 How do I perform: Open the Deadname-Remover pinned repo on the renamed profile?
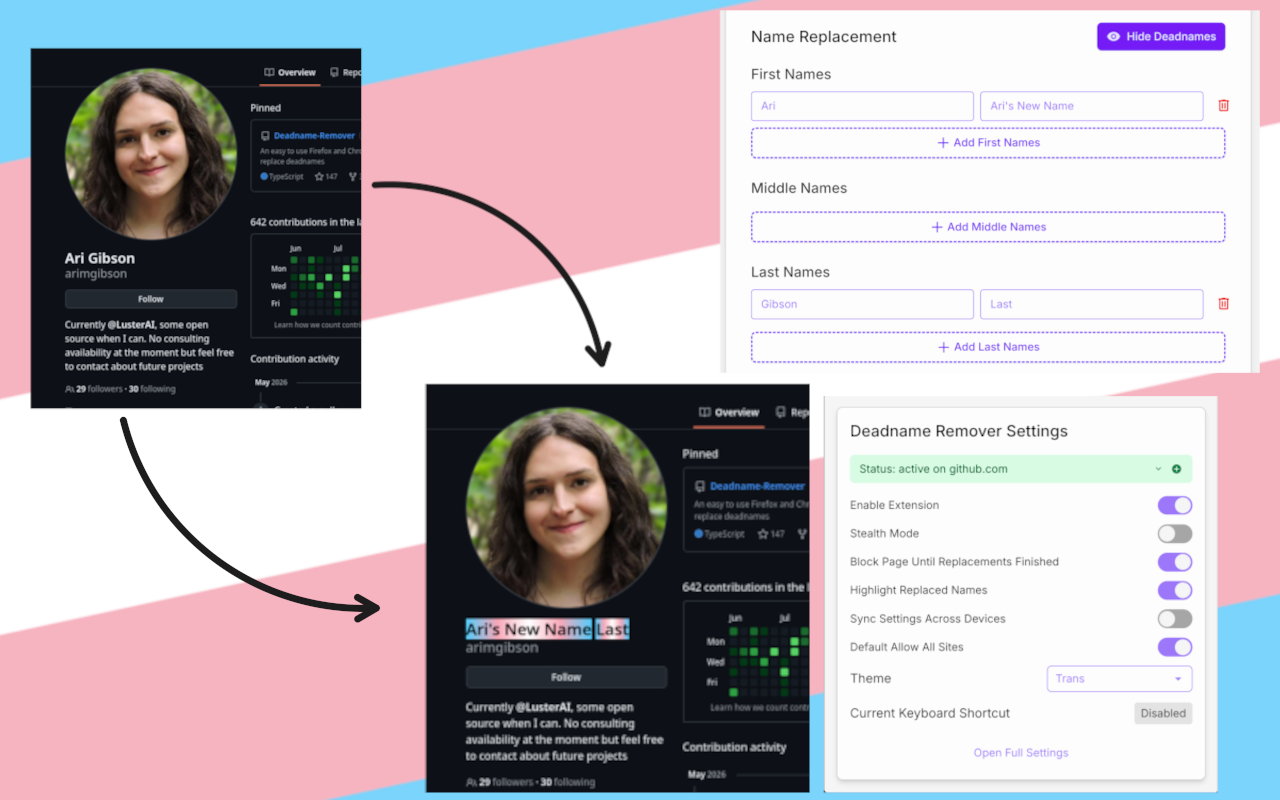(x=757, y=486)
